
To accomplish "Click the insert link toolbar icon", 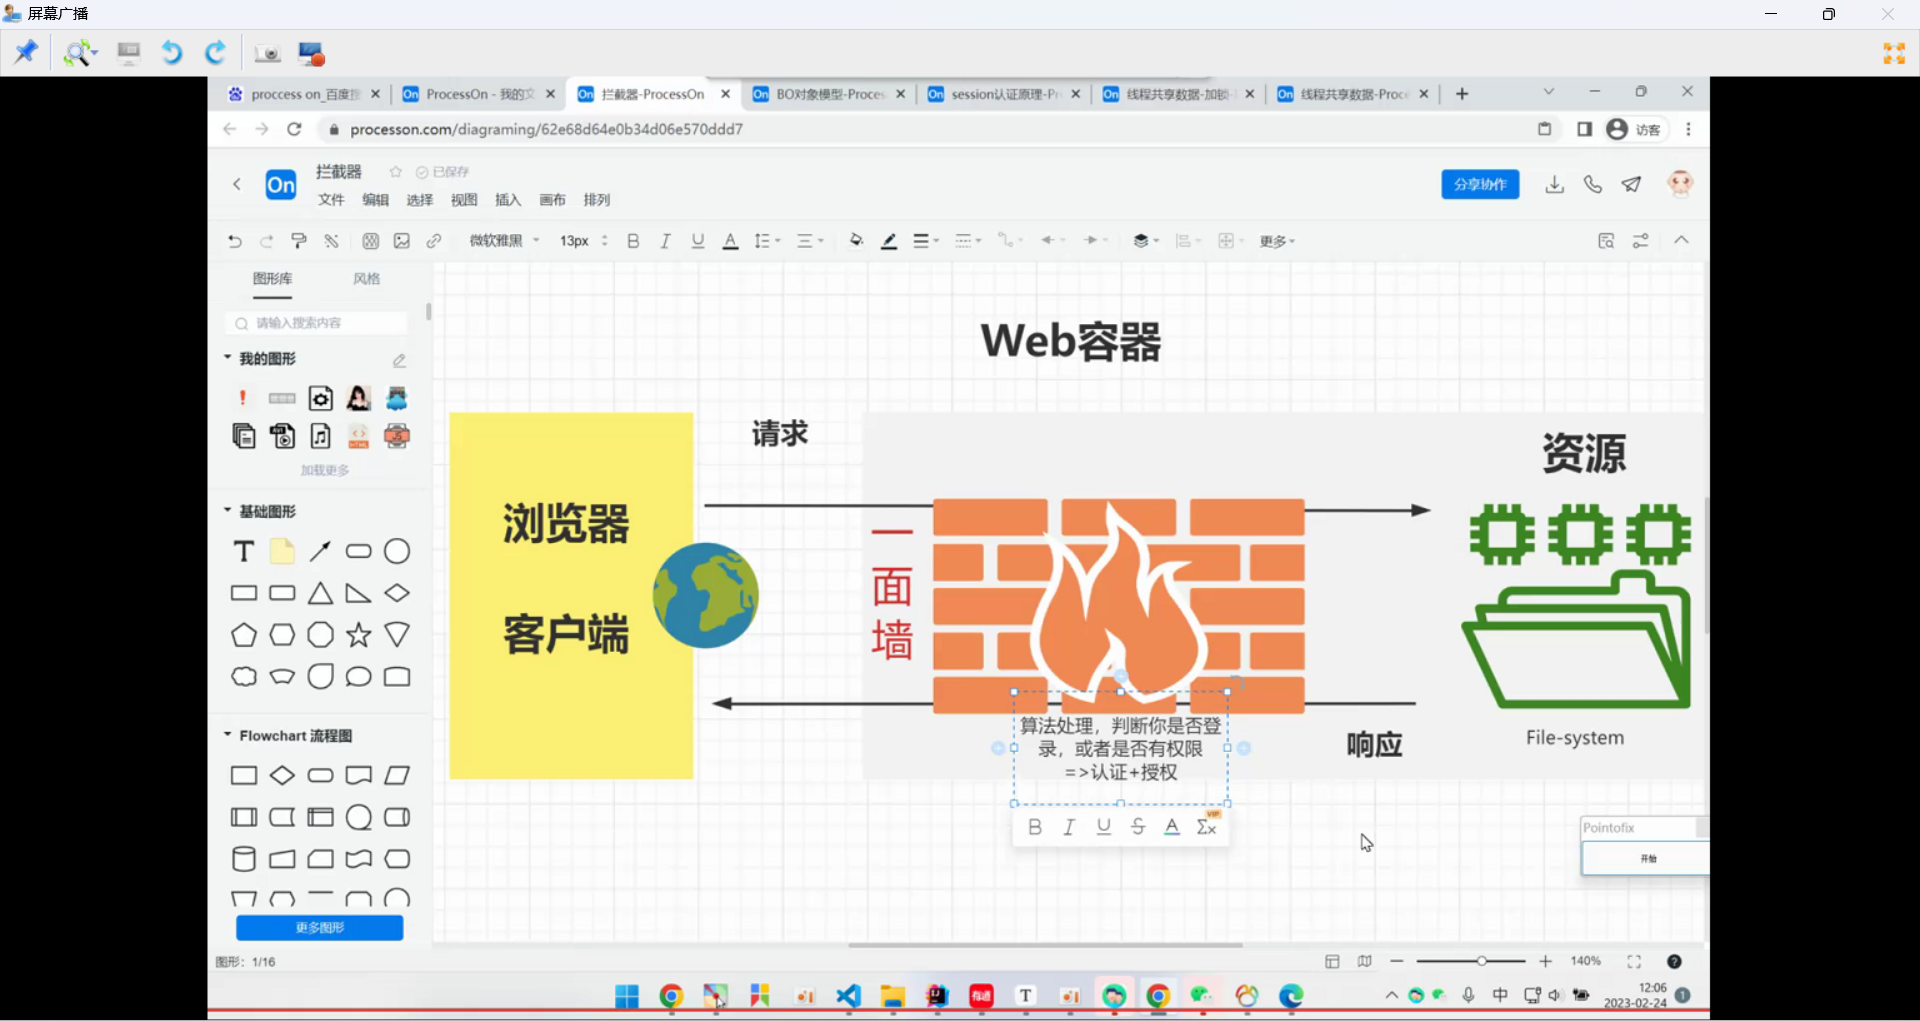I will [x=434, y=241].
